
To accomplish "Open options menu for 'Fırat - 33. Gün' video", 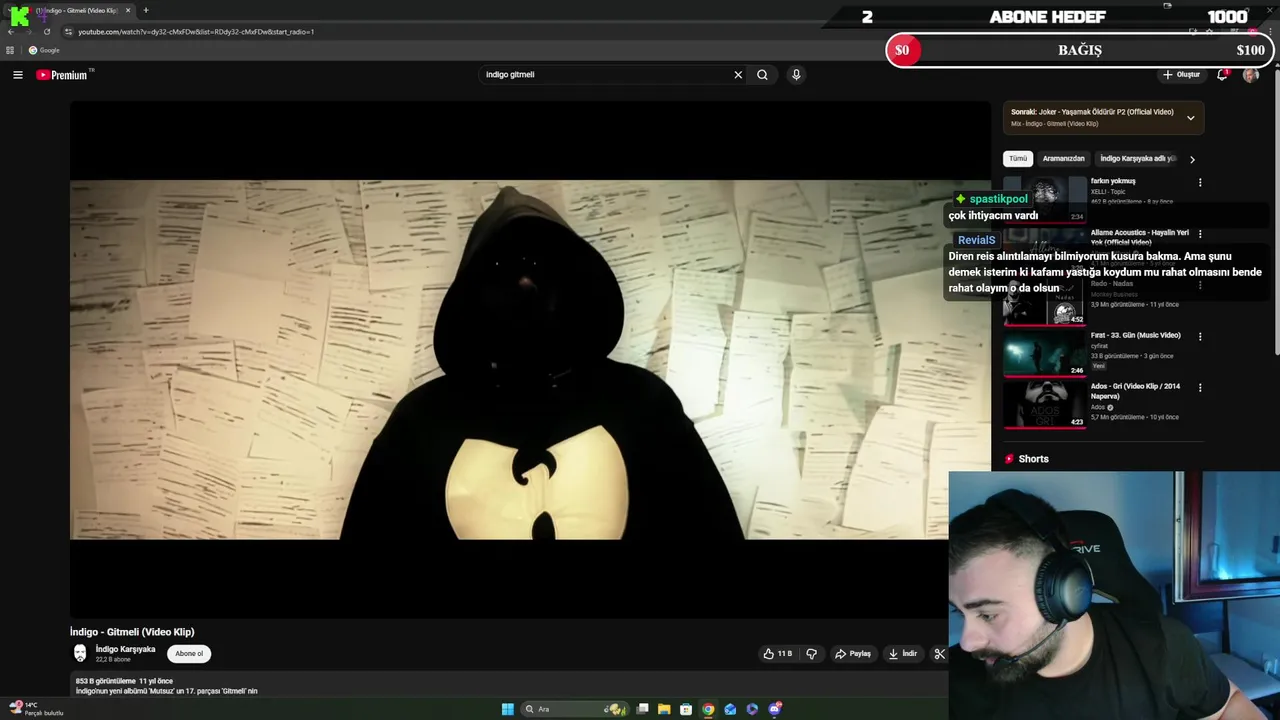I will point(1200,337).
